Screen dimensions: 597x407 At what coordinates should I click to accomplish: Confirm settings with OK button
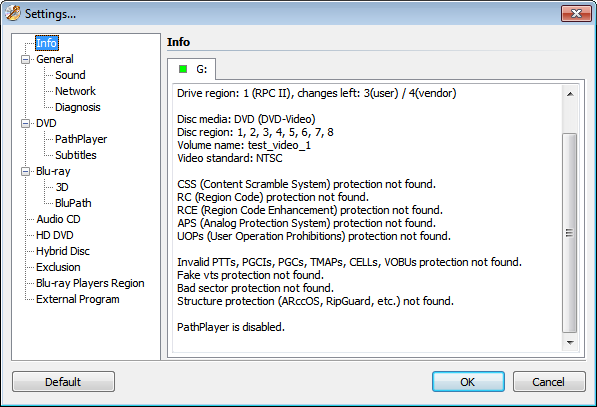468,381
